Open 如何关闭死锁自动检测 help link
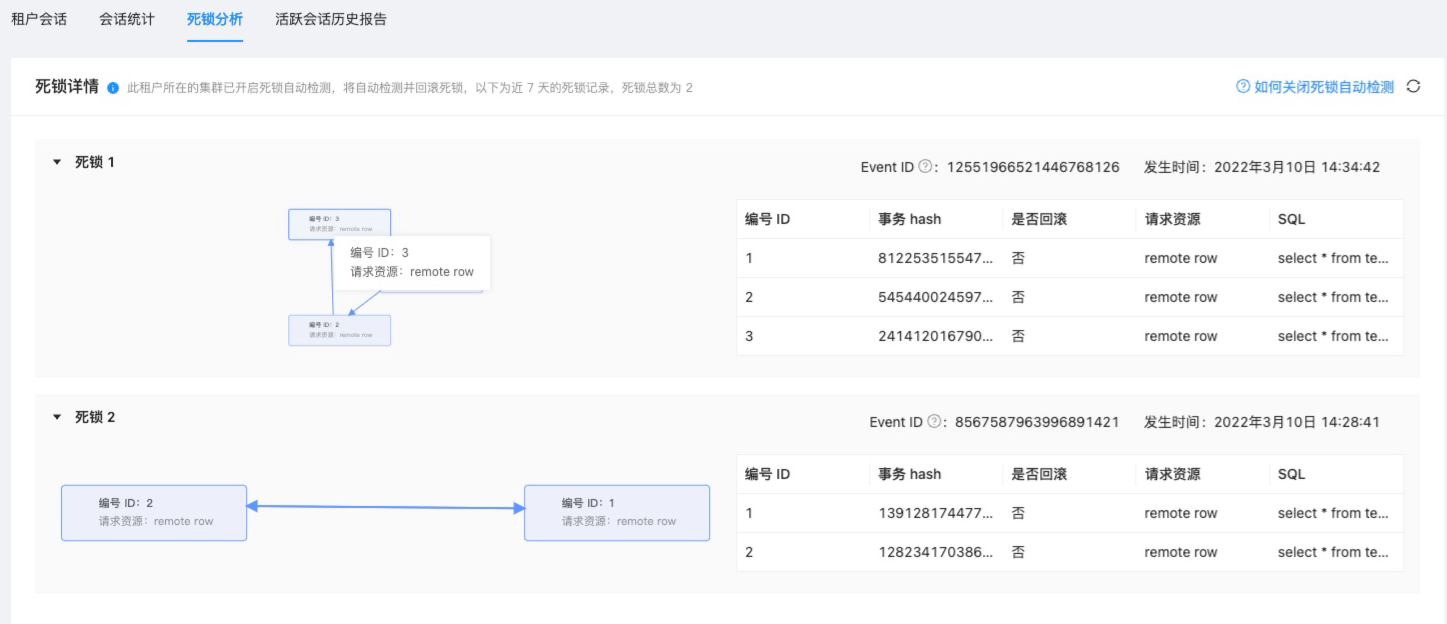The image size is (1447, 624). [1315, 87]
